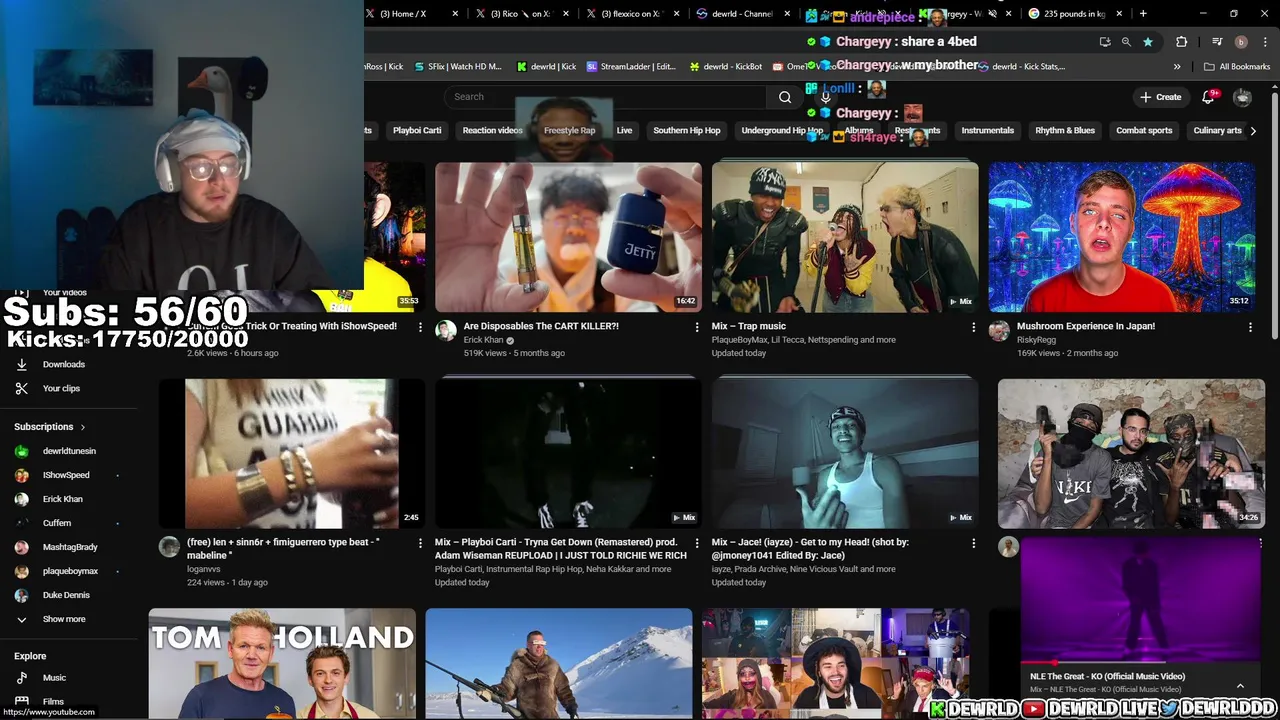
Task: Open the dewrldtunesin subscription
Action: point(68,451)
